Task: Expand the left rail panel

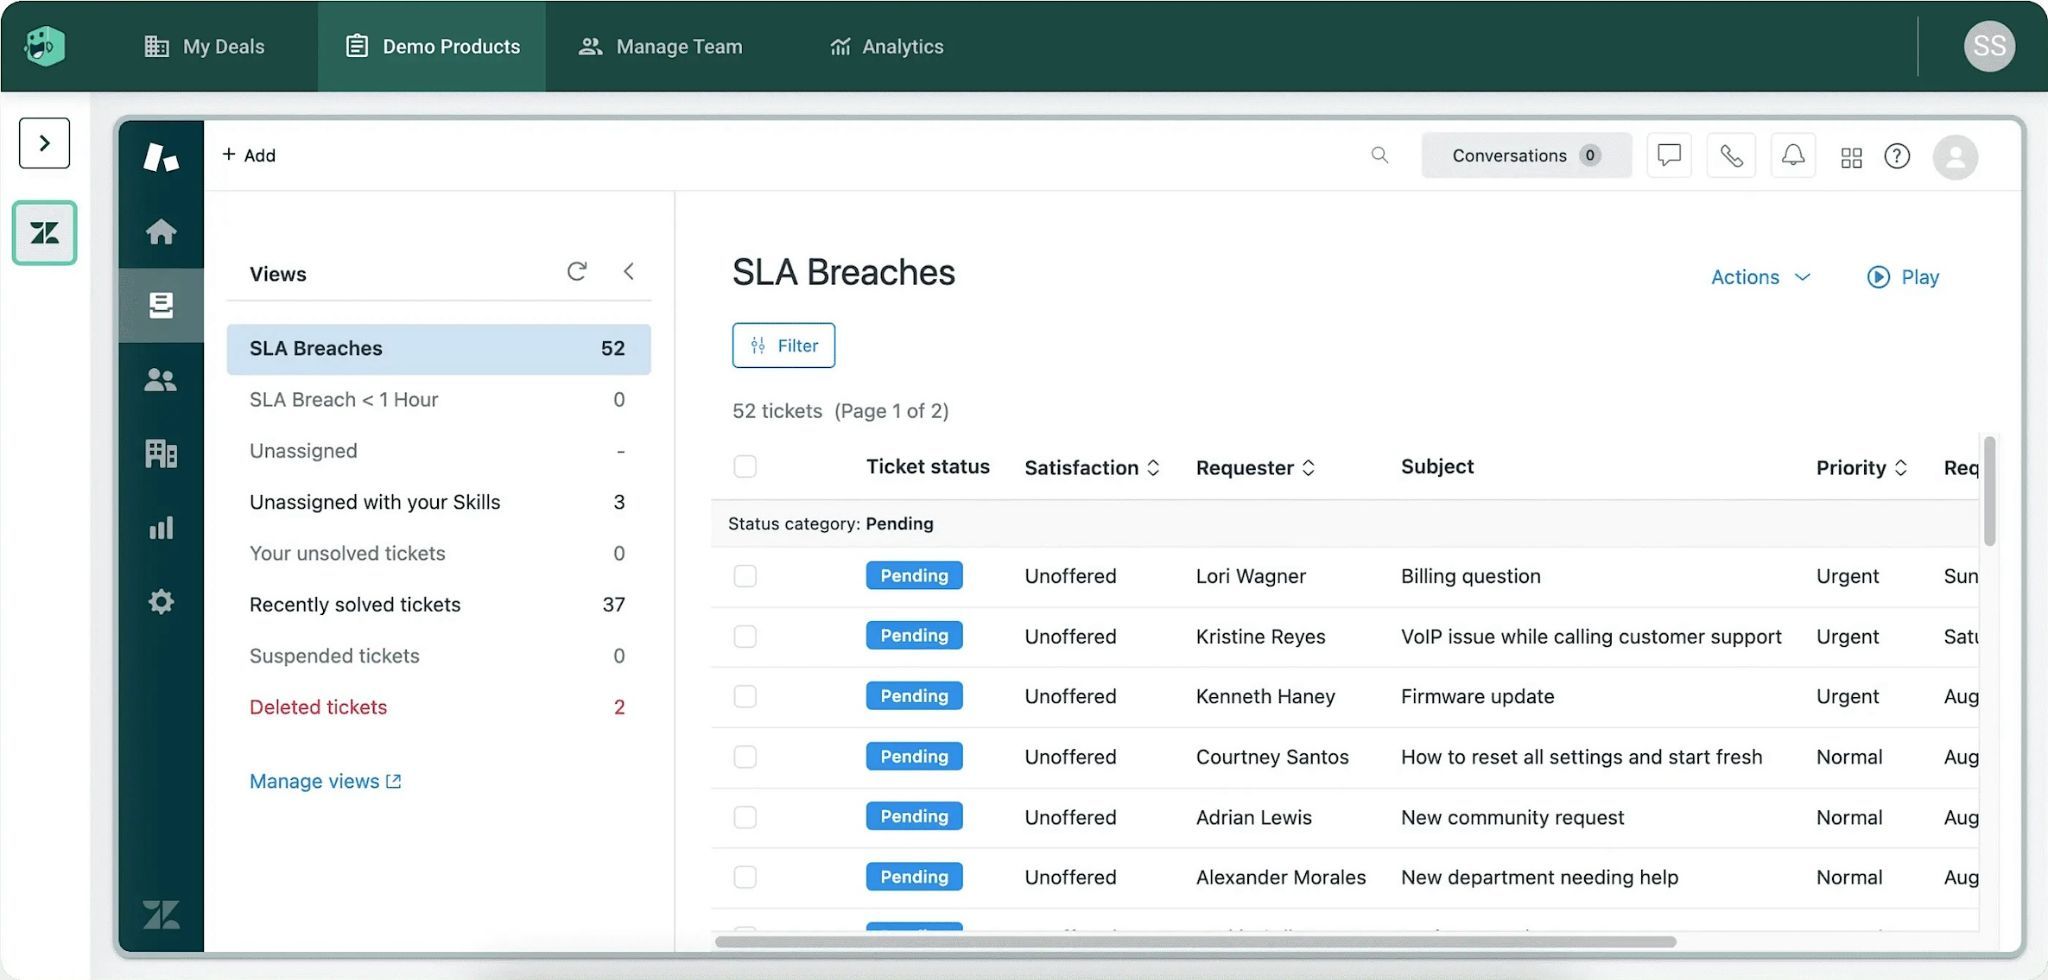Action: click(x=44, y=143)
